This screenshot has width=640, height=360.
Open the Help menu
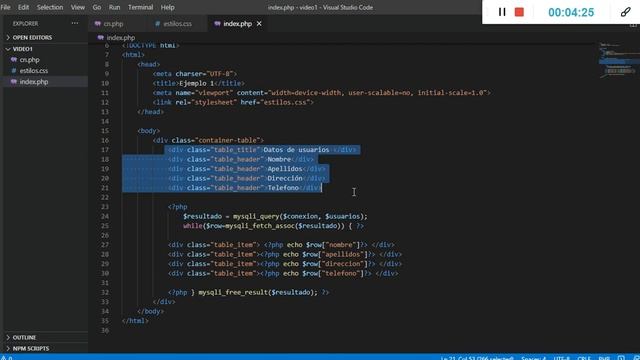click(x=167, y=7)
